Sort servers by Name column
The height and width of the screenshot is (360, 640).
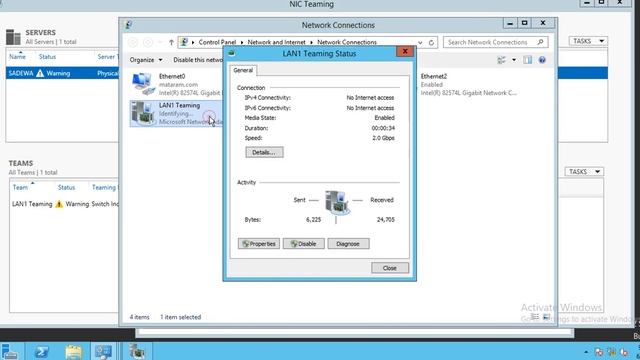click(x=18, y=57)
